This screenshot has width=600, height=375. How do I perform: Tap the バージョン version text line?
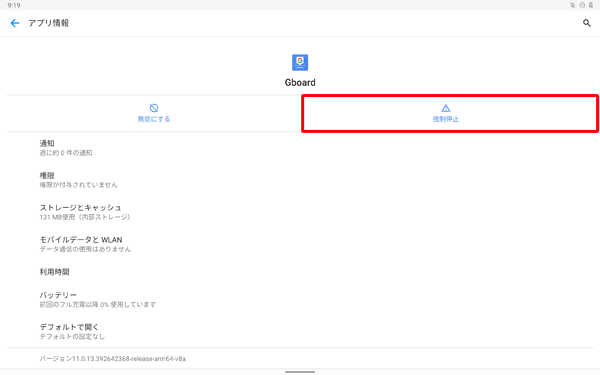coord(112,359)
